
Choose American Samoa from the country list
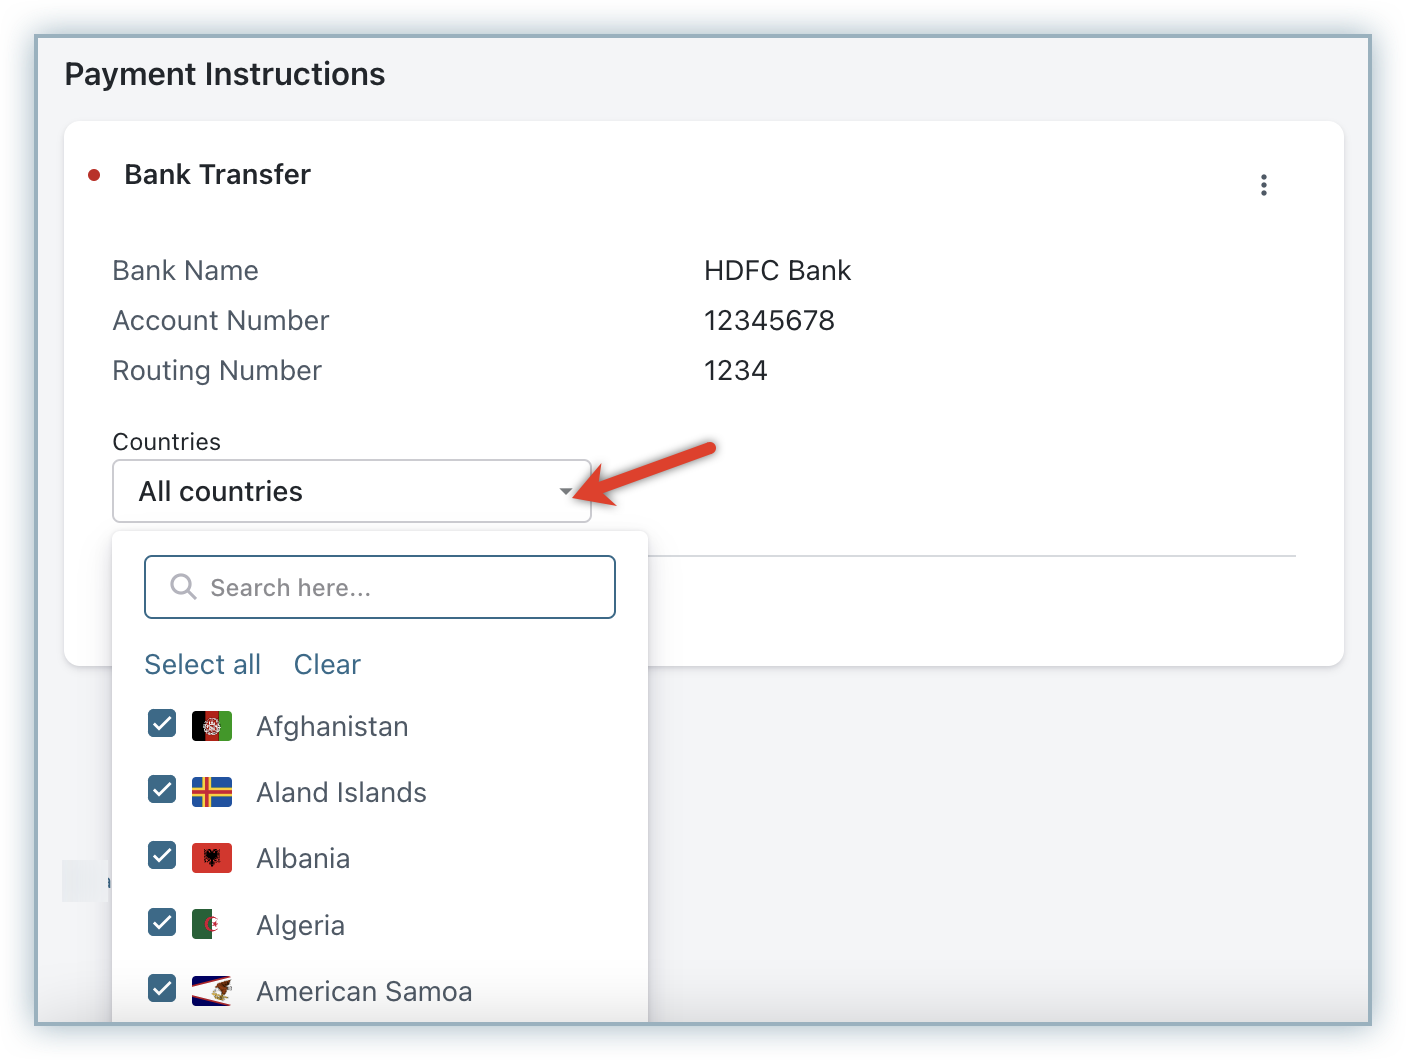click(364, 991)
